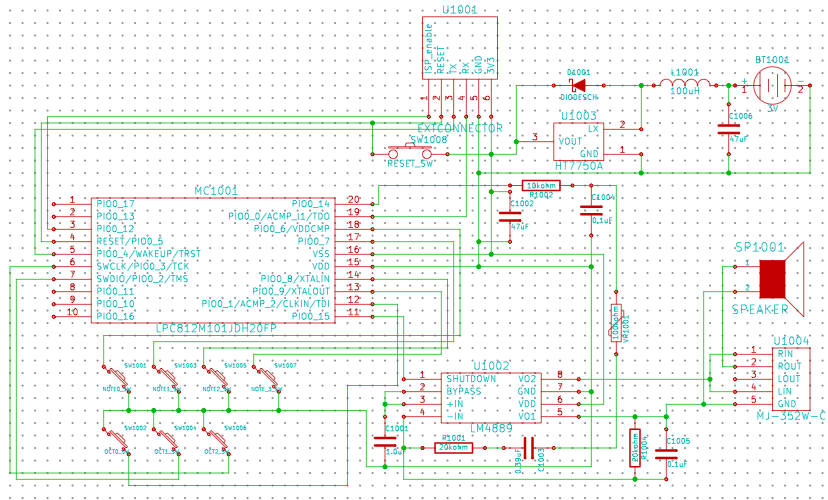Viewport: 828px width, 500px height.
Task: Select the C1001 capacitor symbol
Action: (384, 444)
